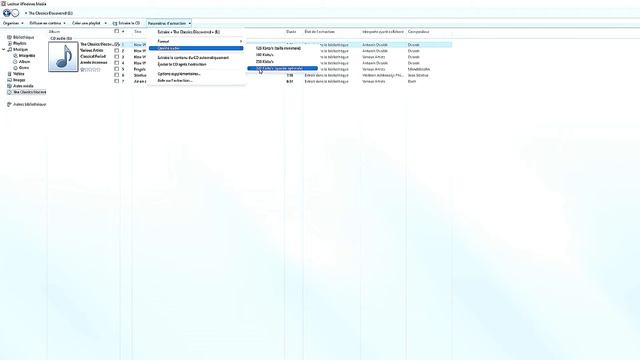
Task: Toggle the Paramètres d'extraction dropdown
Action: point(169,23)
